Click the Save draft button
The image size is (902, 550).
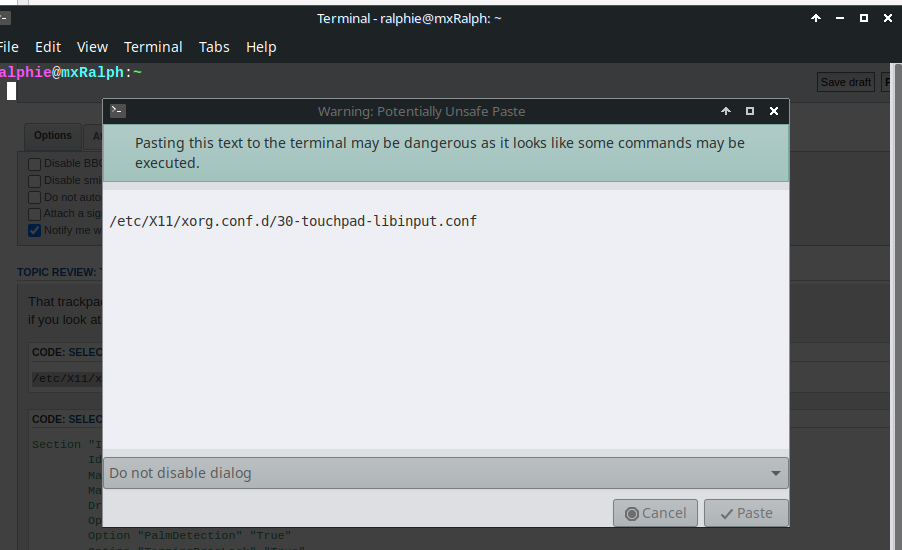click(846, 82)
